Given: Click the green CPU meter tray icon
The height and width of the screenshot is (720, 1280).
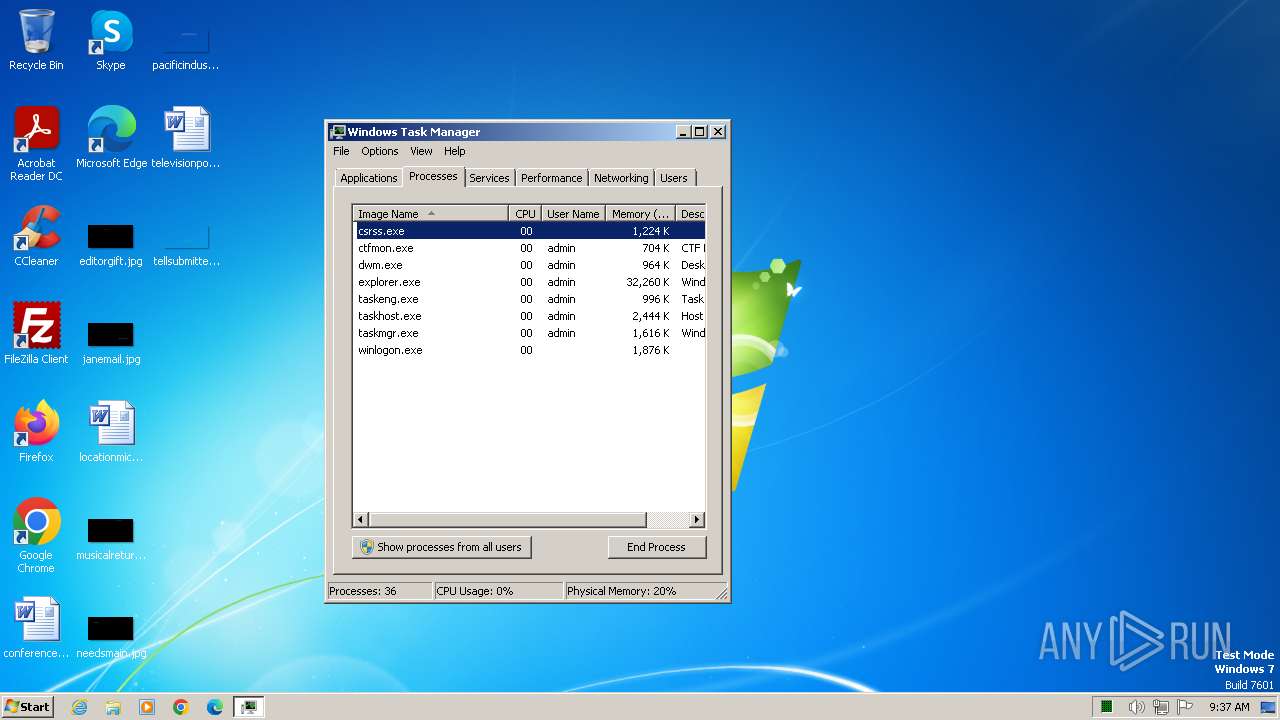Looking at the screenshot, I should point(1107,707).
